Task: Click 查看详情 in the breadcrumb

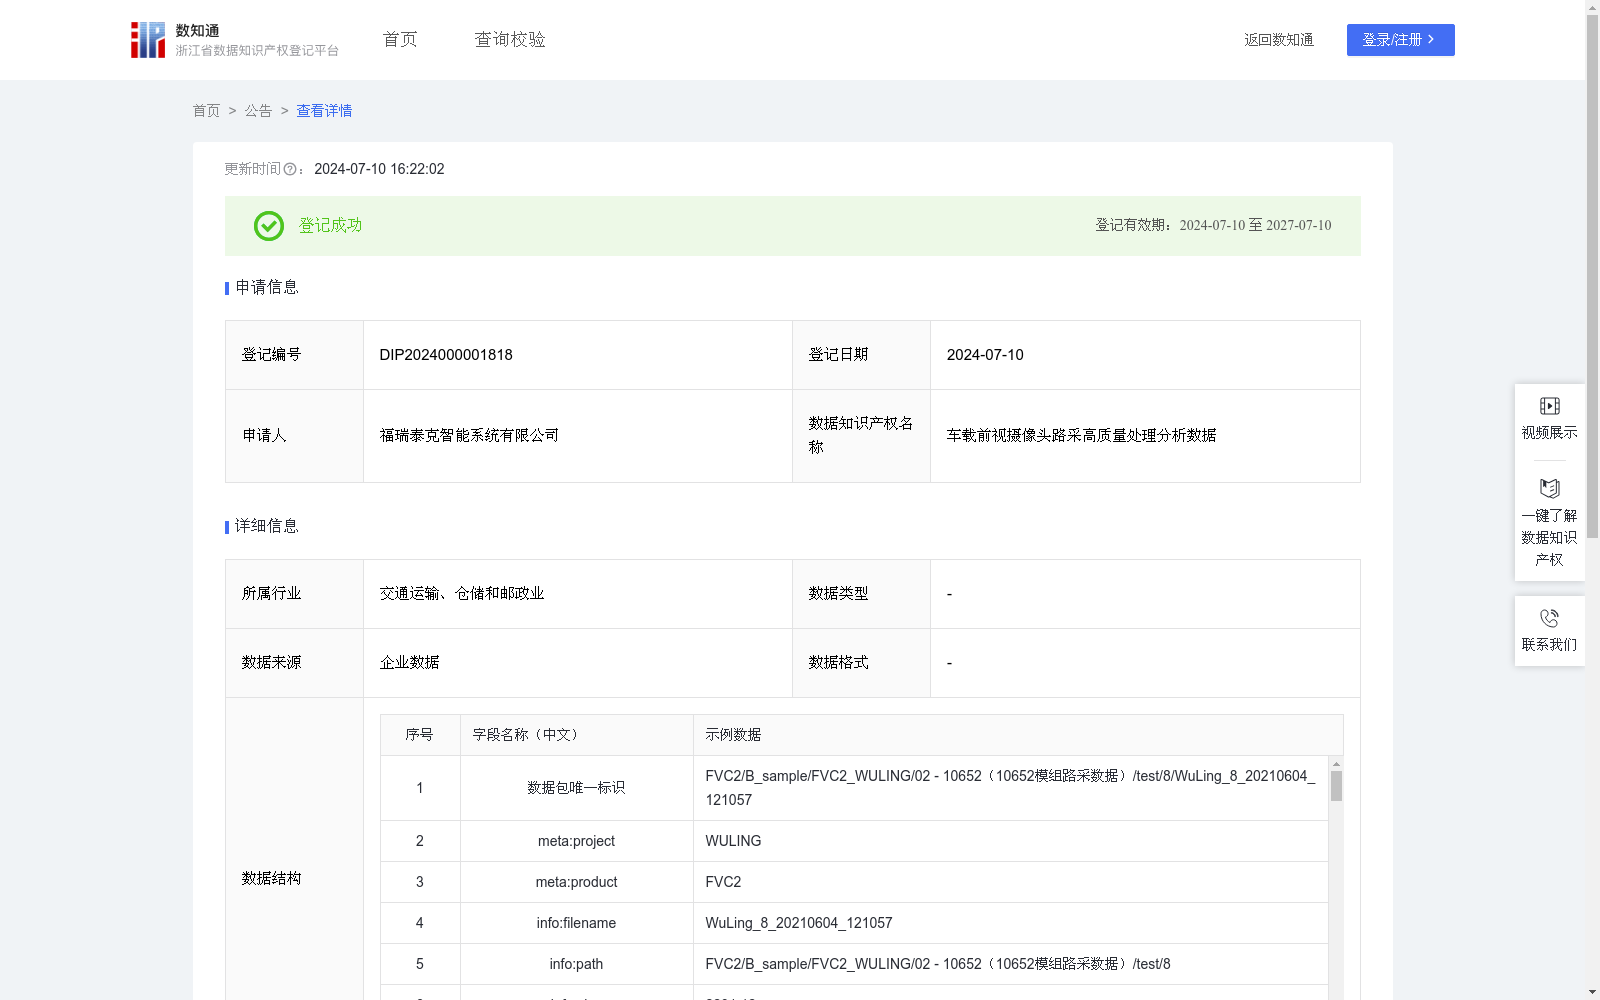Action: (x=324, y=111)
